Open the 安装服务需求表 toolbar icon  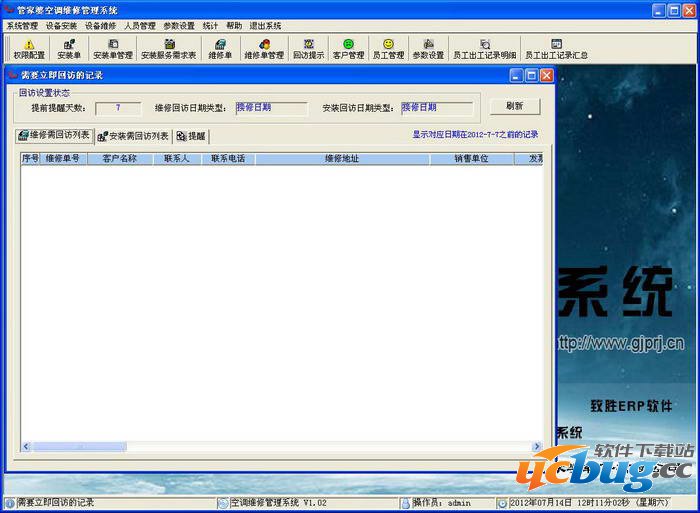(x=168, y=49)
